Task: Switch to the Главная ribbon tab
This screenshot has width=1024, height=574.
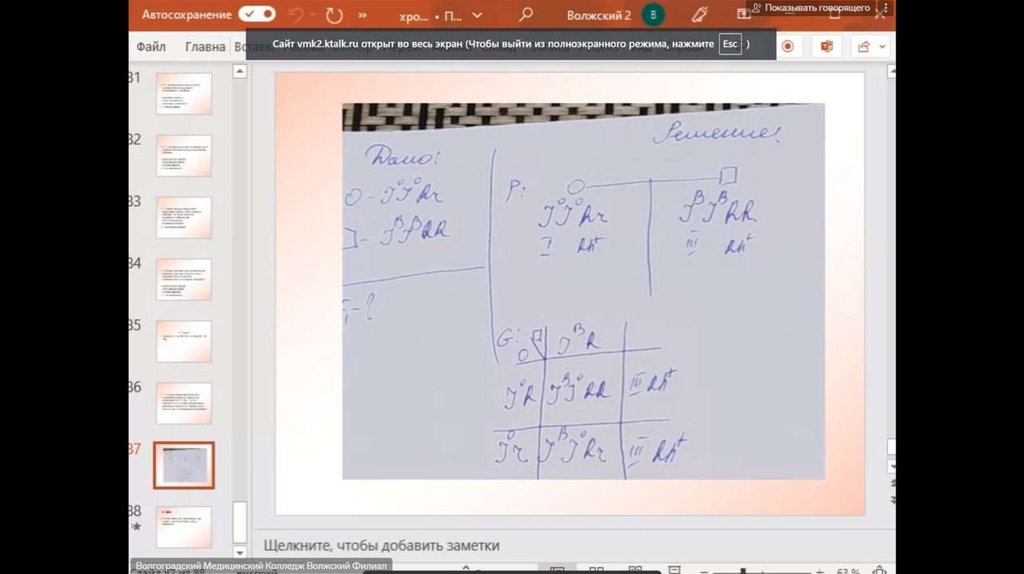Action: (x=205, y=46)
